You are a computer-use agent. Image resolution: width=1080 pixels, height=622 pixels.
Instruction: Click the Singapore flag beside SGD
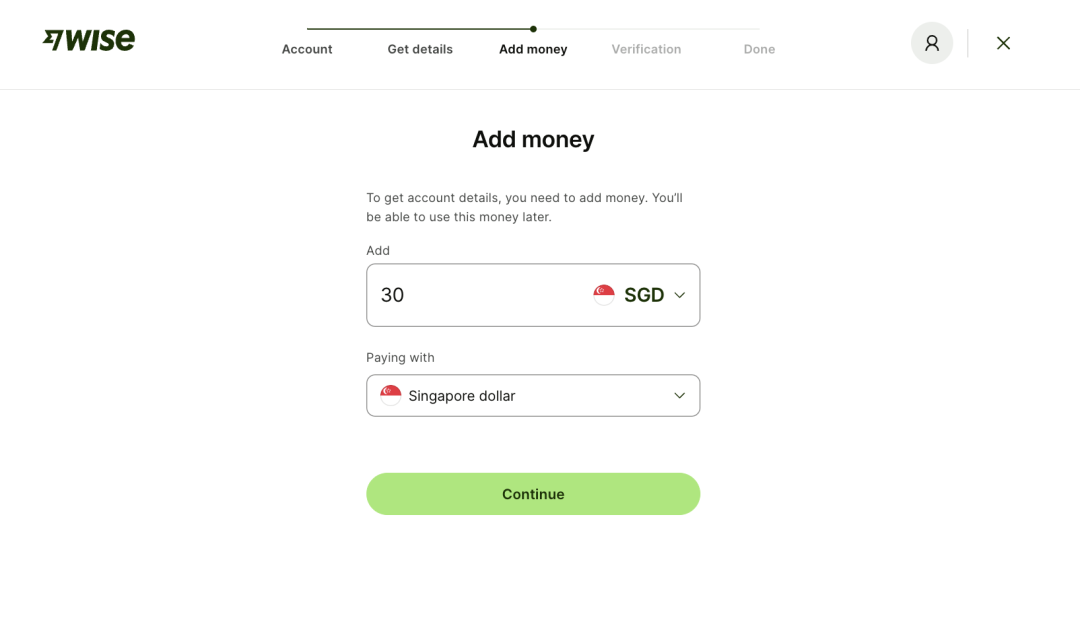pyautogui.click(x=604, y=295)
